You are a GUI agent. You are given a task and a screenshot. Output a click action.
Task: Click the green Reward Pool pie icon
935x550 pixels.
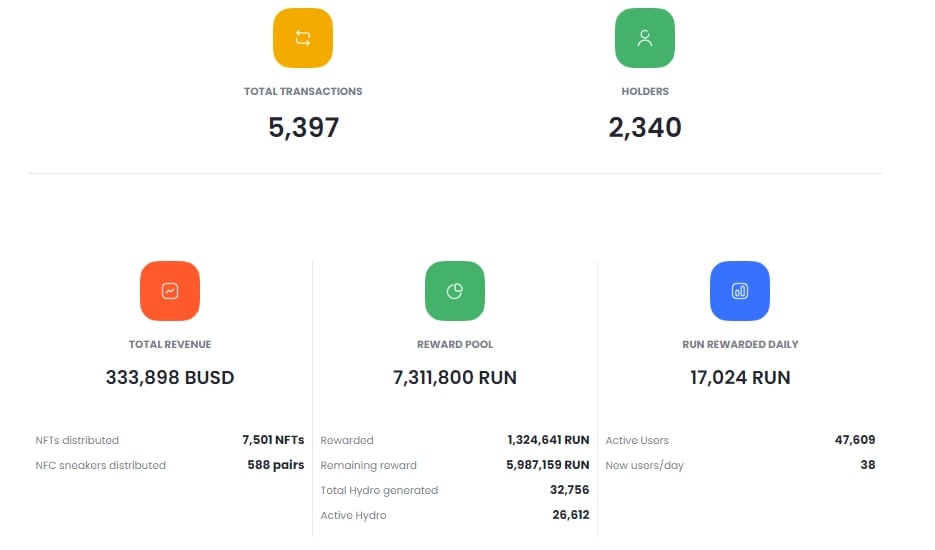[x=455, y=291]
